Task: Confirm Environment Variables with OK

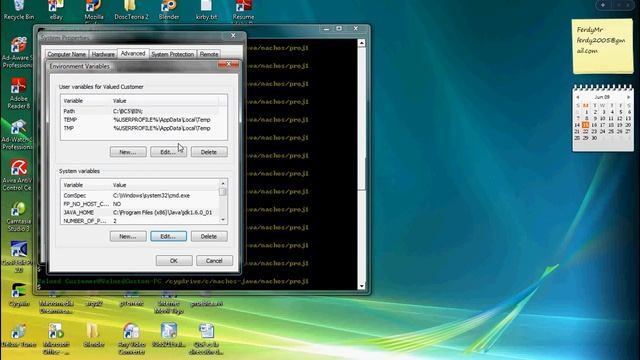Action: (x=174, y=261)
